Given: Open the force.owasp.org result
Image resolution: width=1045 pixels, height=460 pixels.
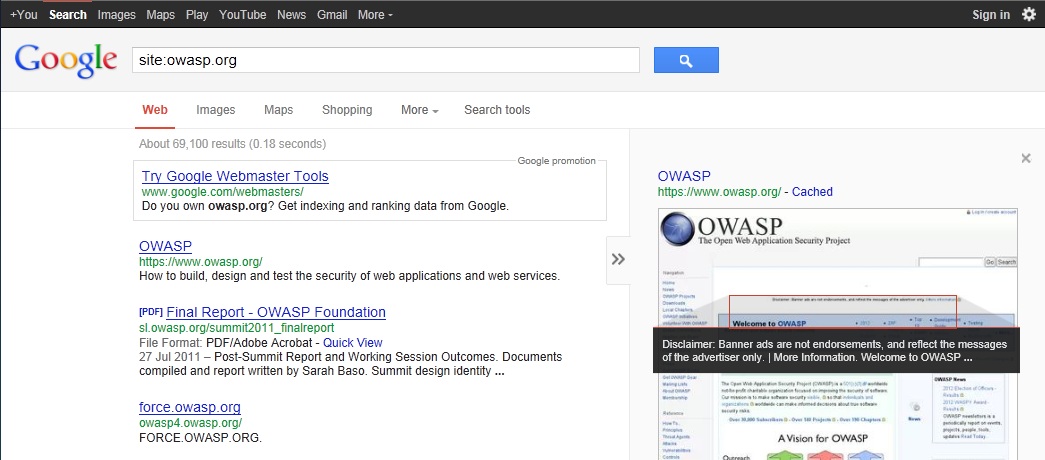Looking at the screenshot, I should (x=189, y=408).
